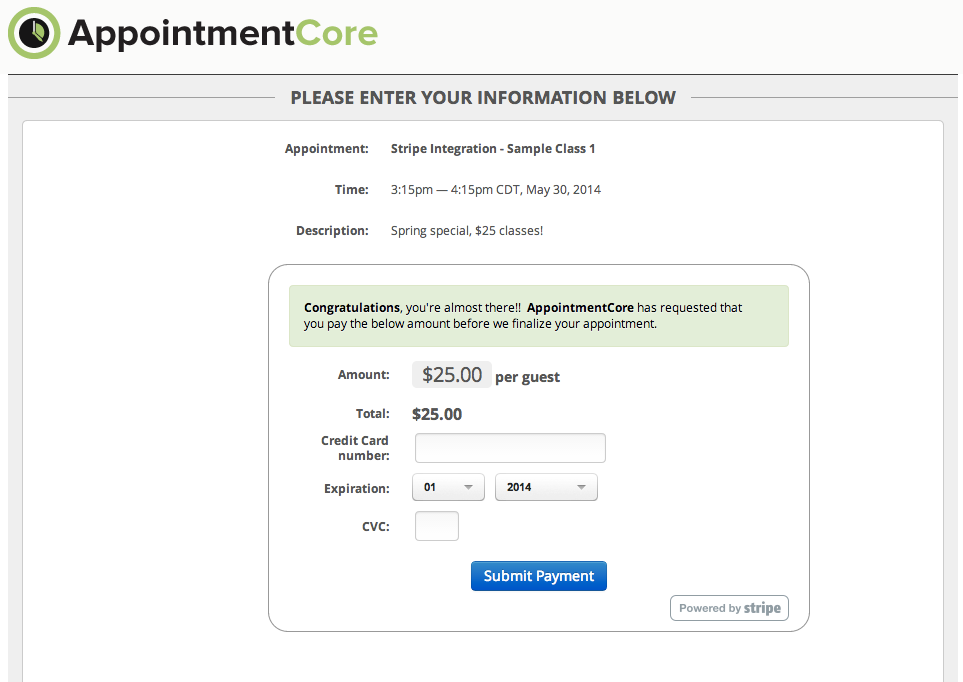Click the 'Amount:' label

coord(364,375)
